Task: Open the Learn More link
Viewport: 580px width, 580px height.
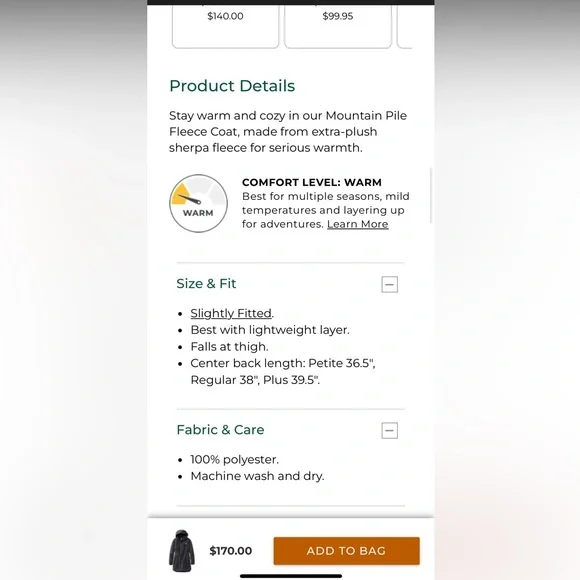Action: click(358, 224)
